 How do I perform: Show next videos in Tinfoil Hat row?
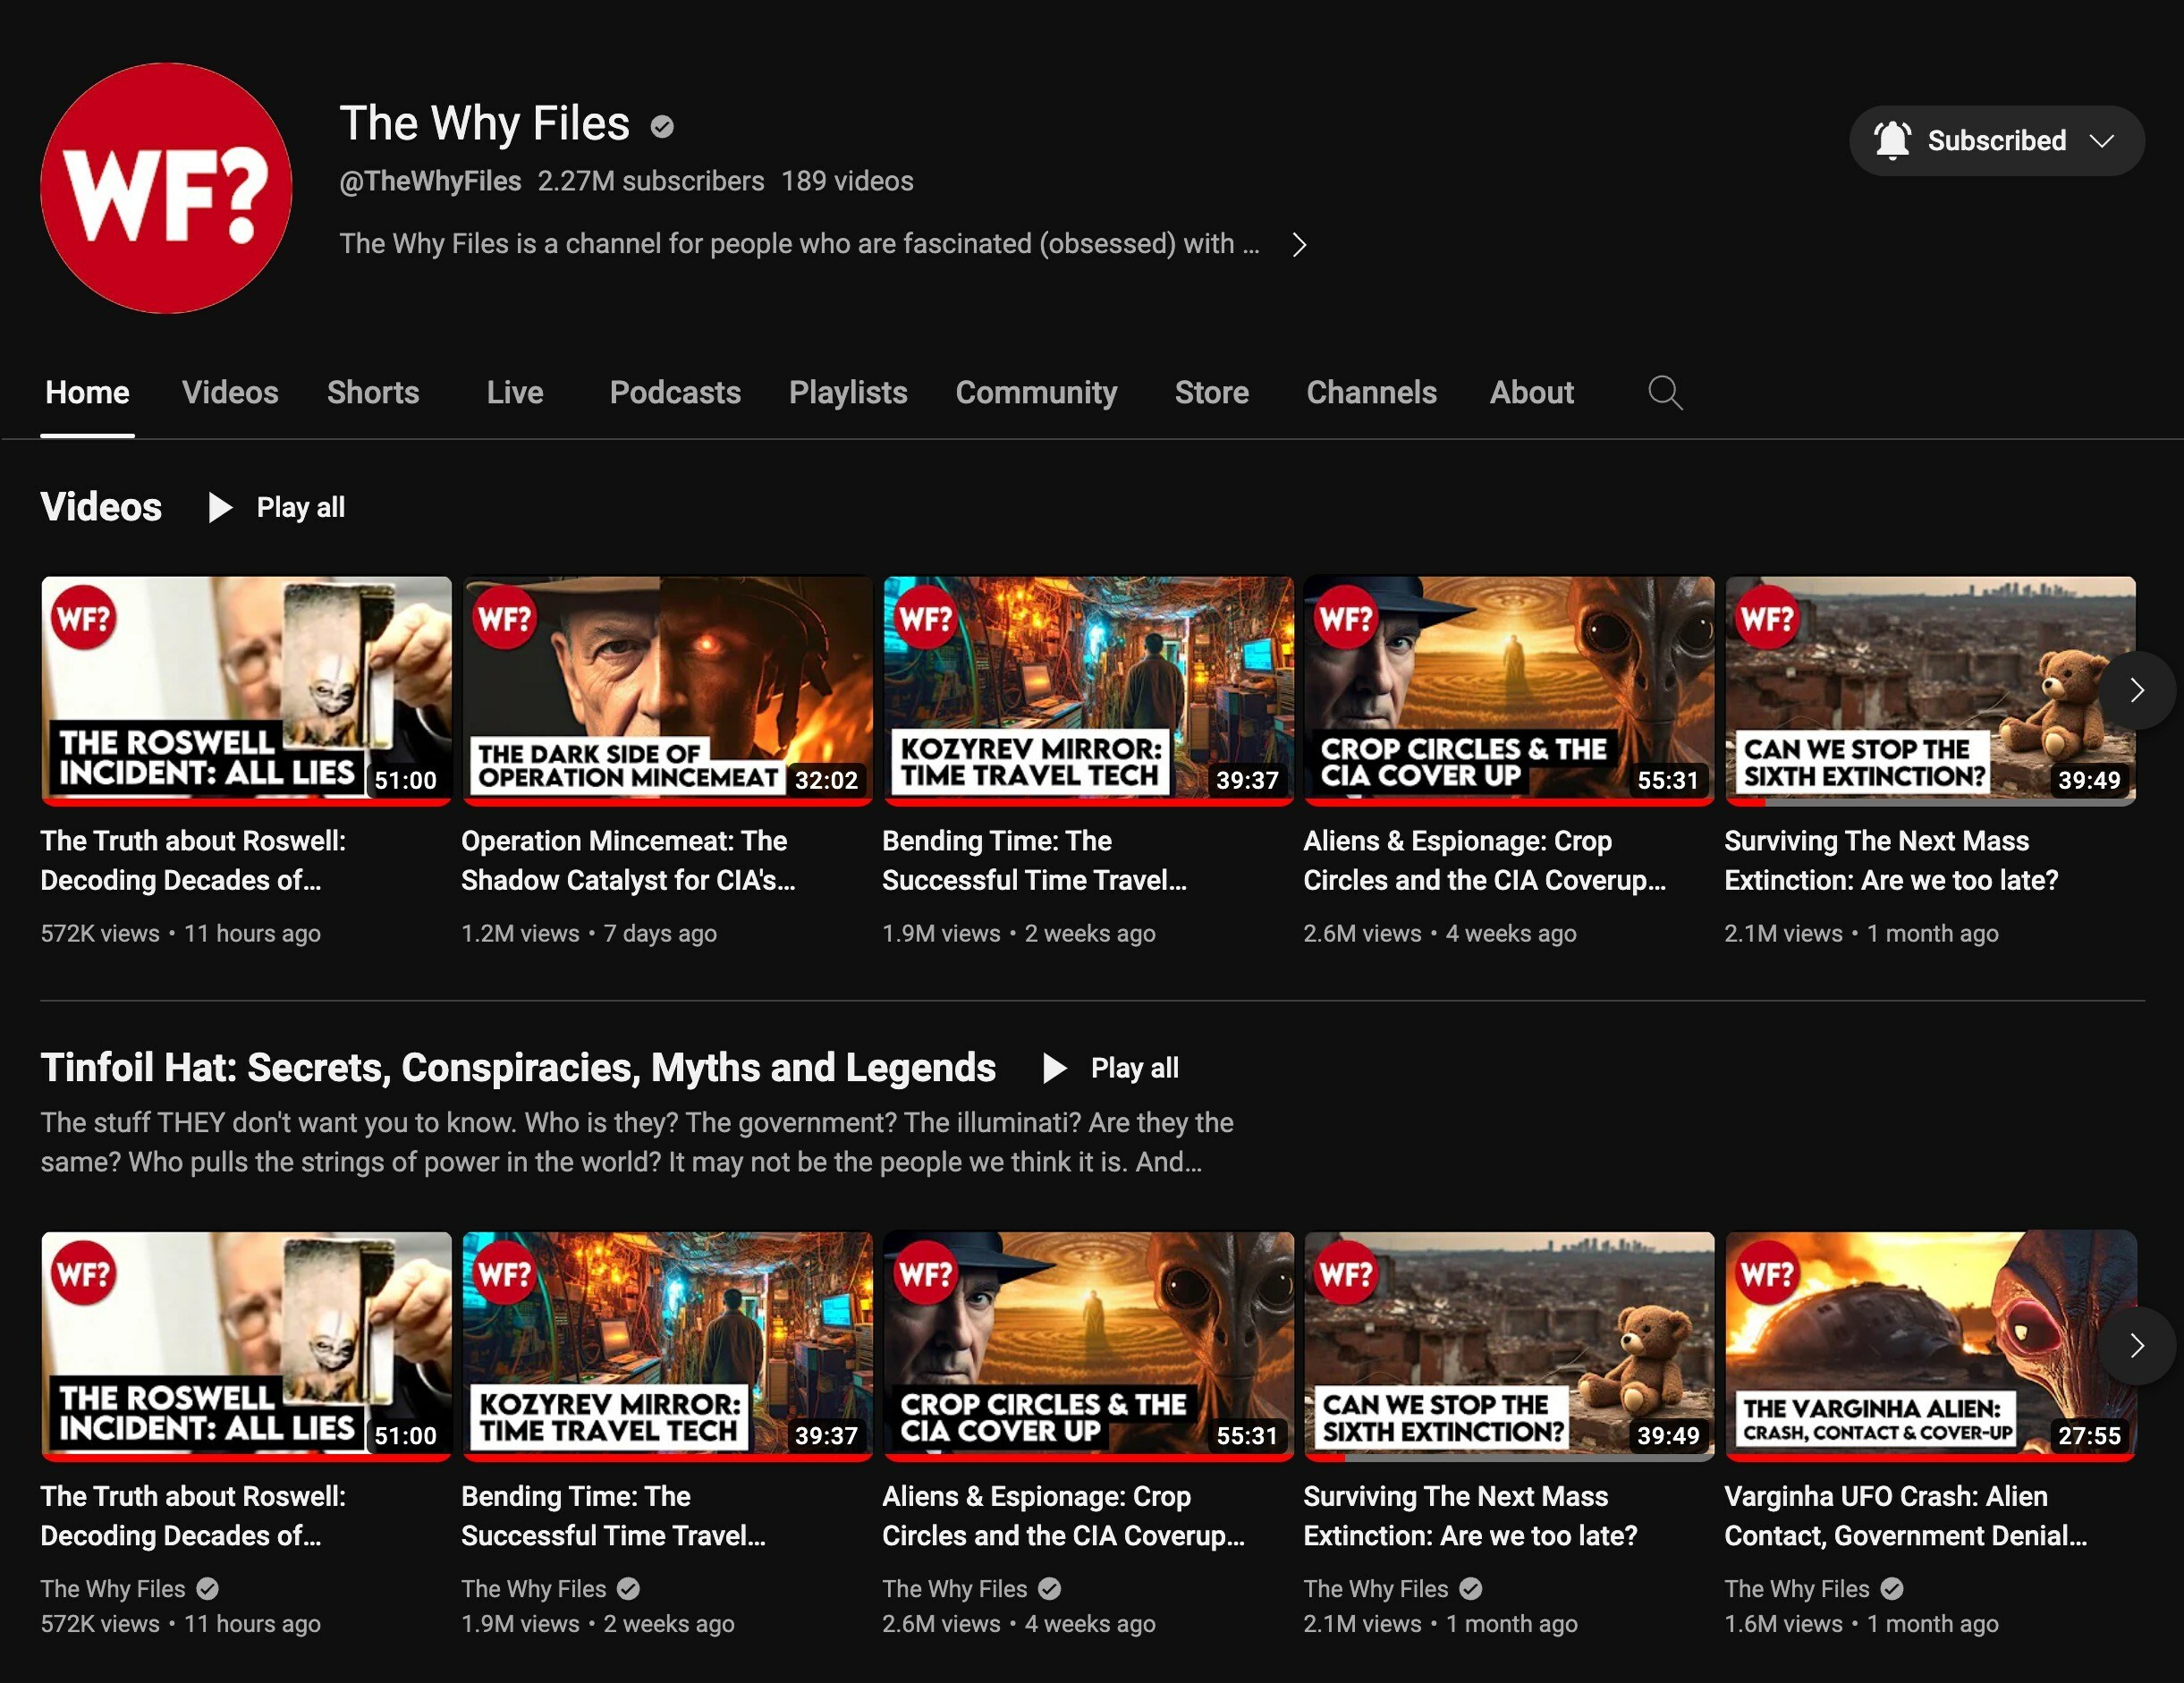tap(2137, 1346)
